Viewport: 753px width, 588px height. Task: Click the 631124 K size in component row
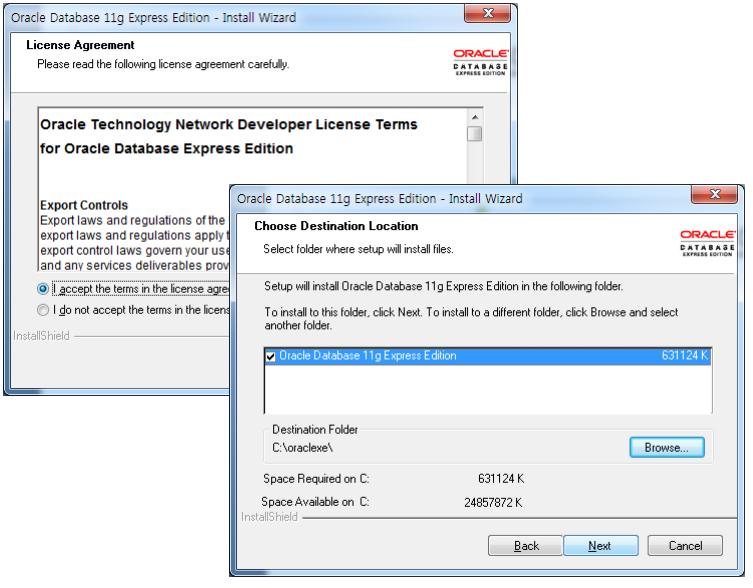684,355
